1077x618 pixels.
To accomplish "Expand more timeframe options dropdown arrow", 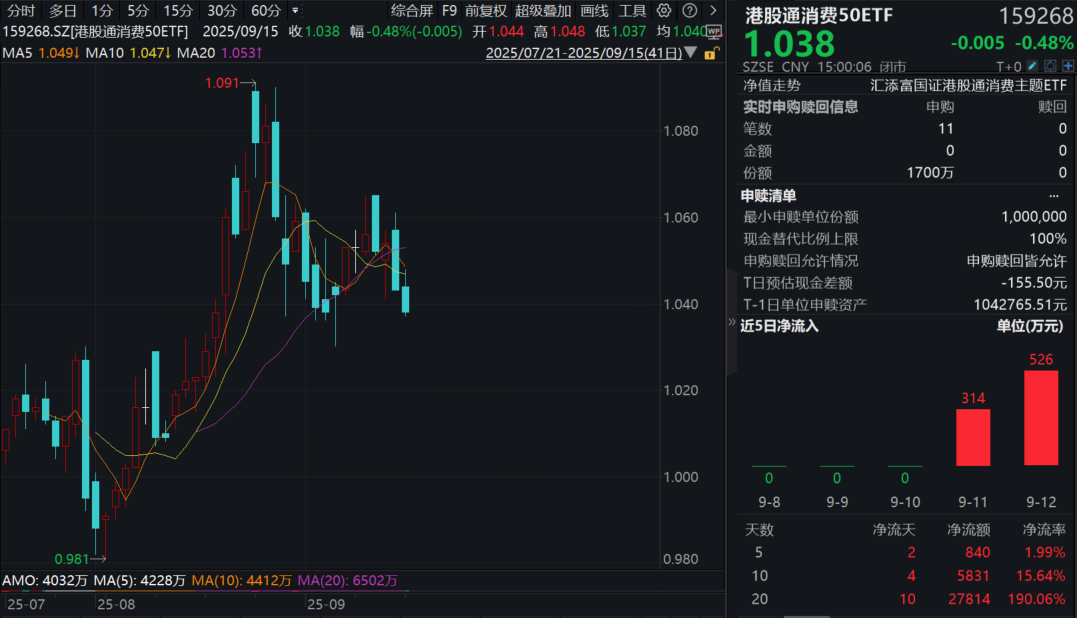I will click(294, 11).
